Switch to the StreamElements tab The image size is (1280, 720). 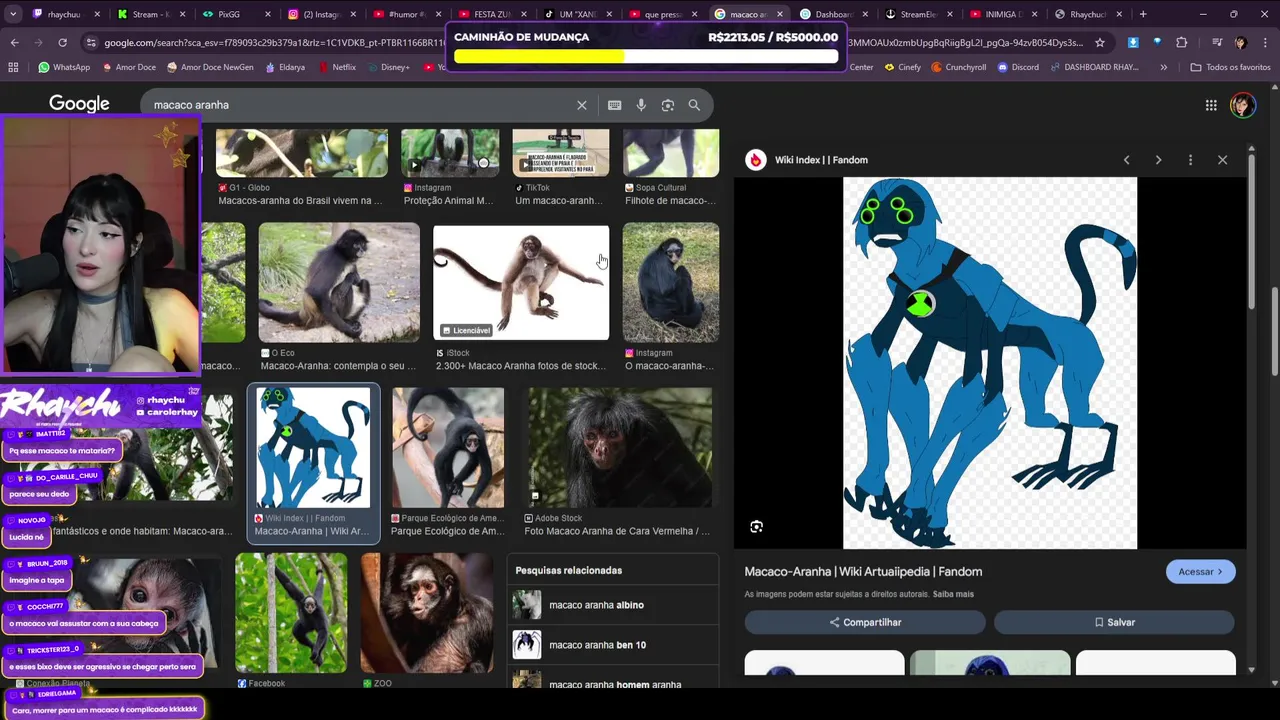(918, 14)
